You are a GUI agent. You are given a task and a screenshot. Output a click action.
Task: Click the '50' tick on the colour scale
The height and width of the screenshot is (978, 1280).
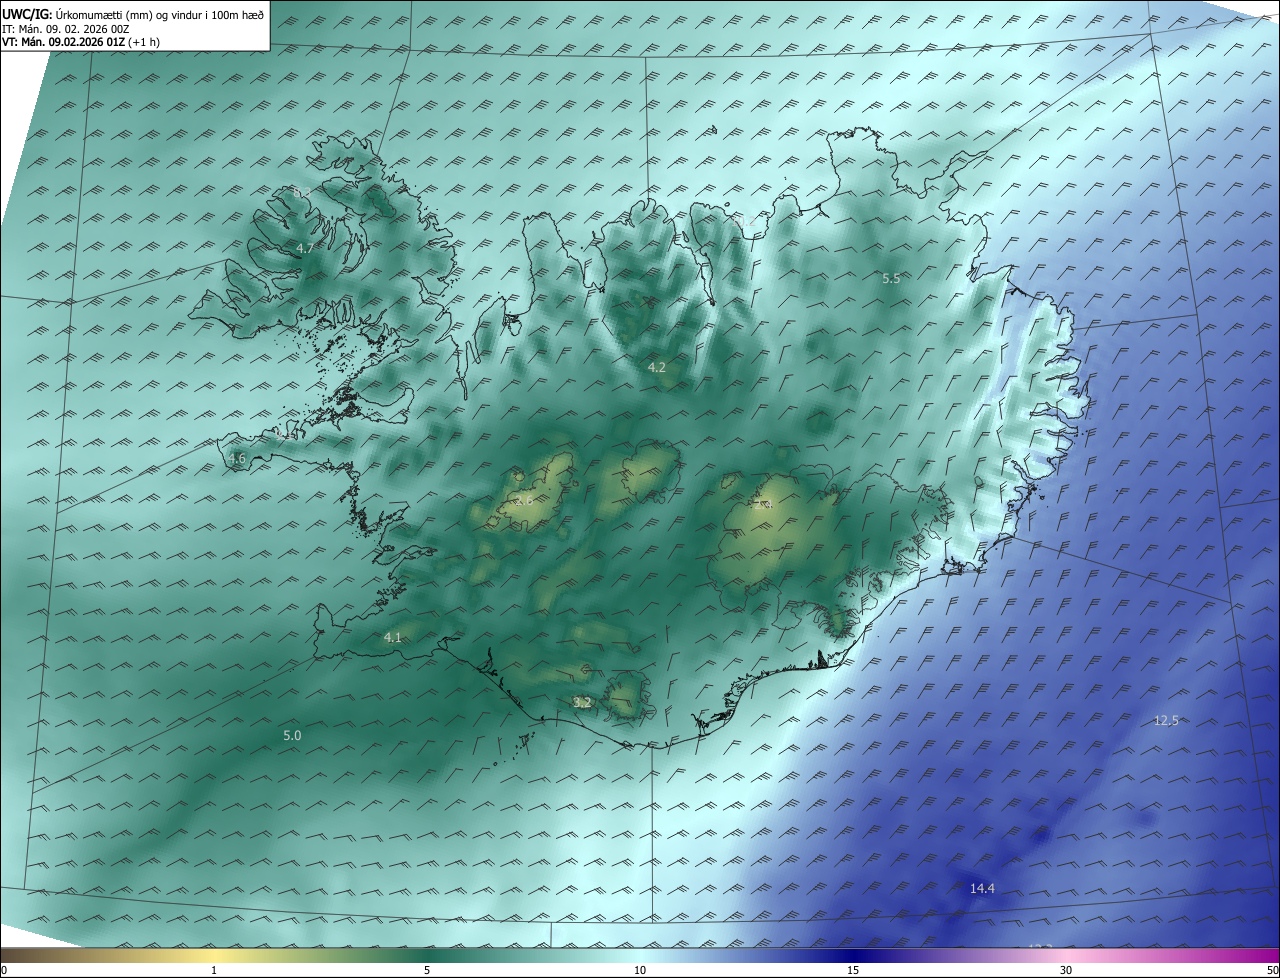click(x=1272, y=970)
